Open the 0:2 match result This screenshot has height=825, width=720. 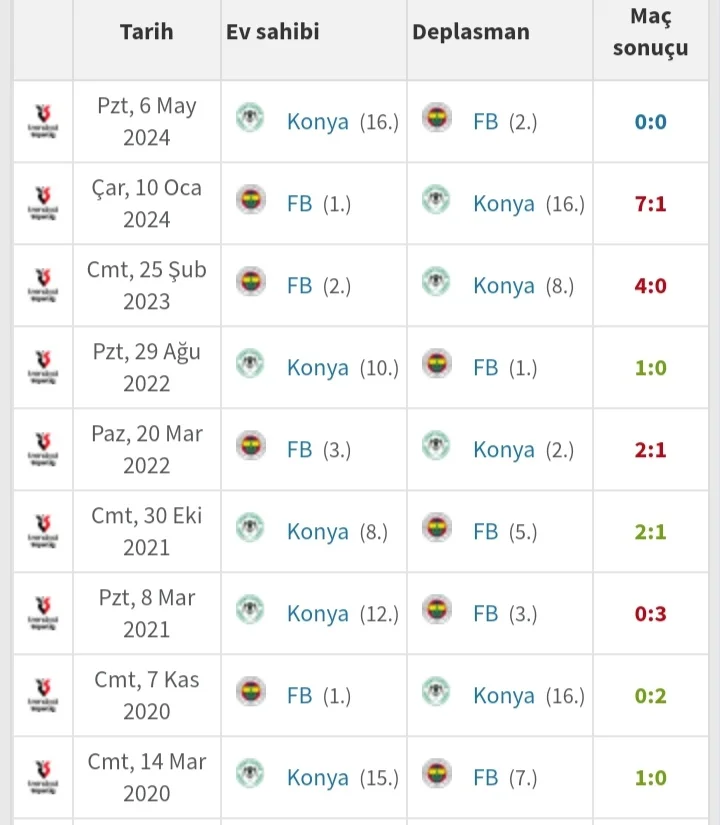coord(650,696)
